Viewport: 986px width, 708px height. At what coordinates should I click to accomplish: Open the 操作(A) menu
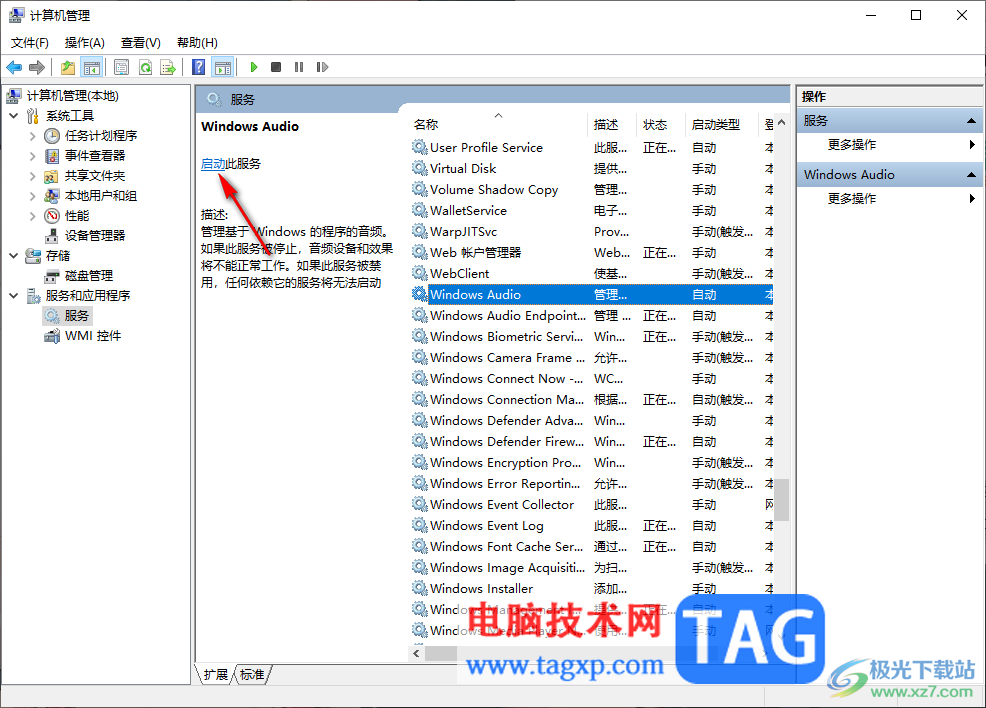[84, 43]
